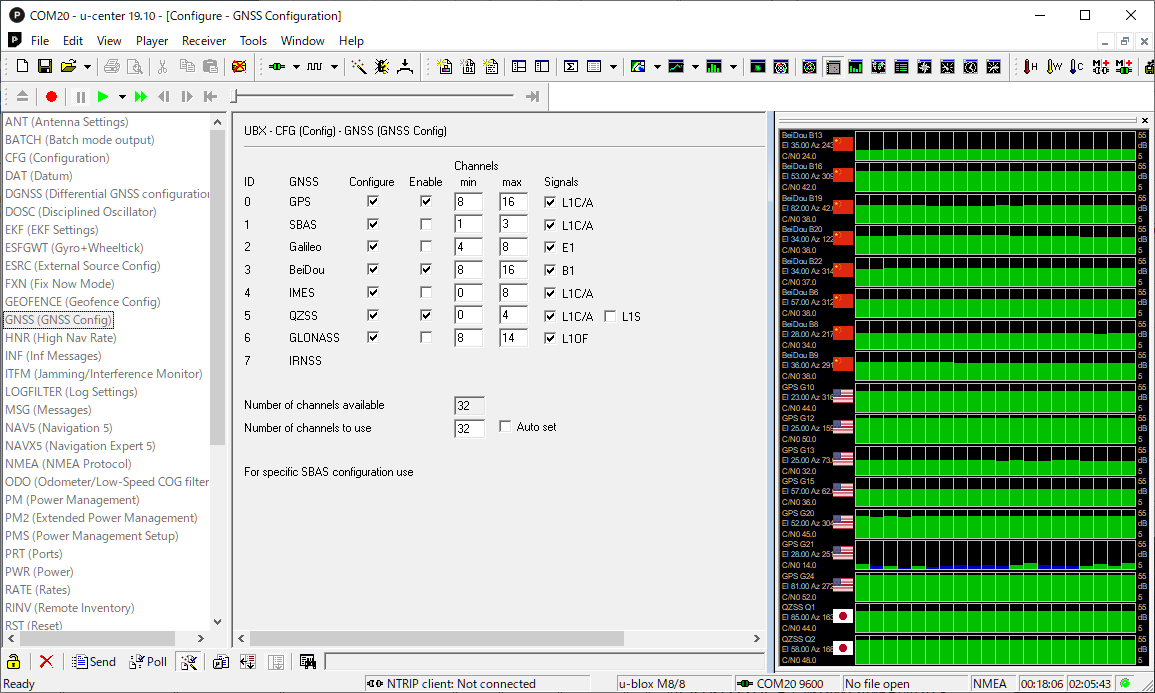Open the histogram view dropdown arrow
1155x693 pixels.
733,66
